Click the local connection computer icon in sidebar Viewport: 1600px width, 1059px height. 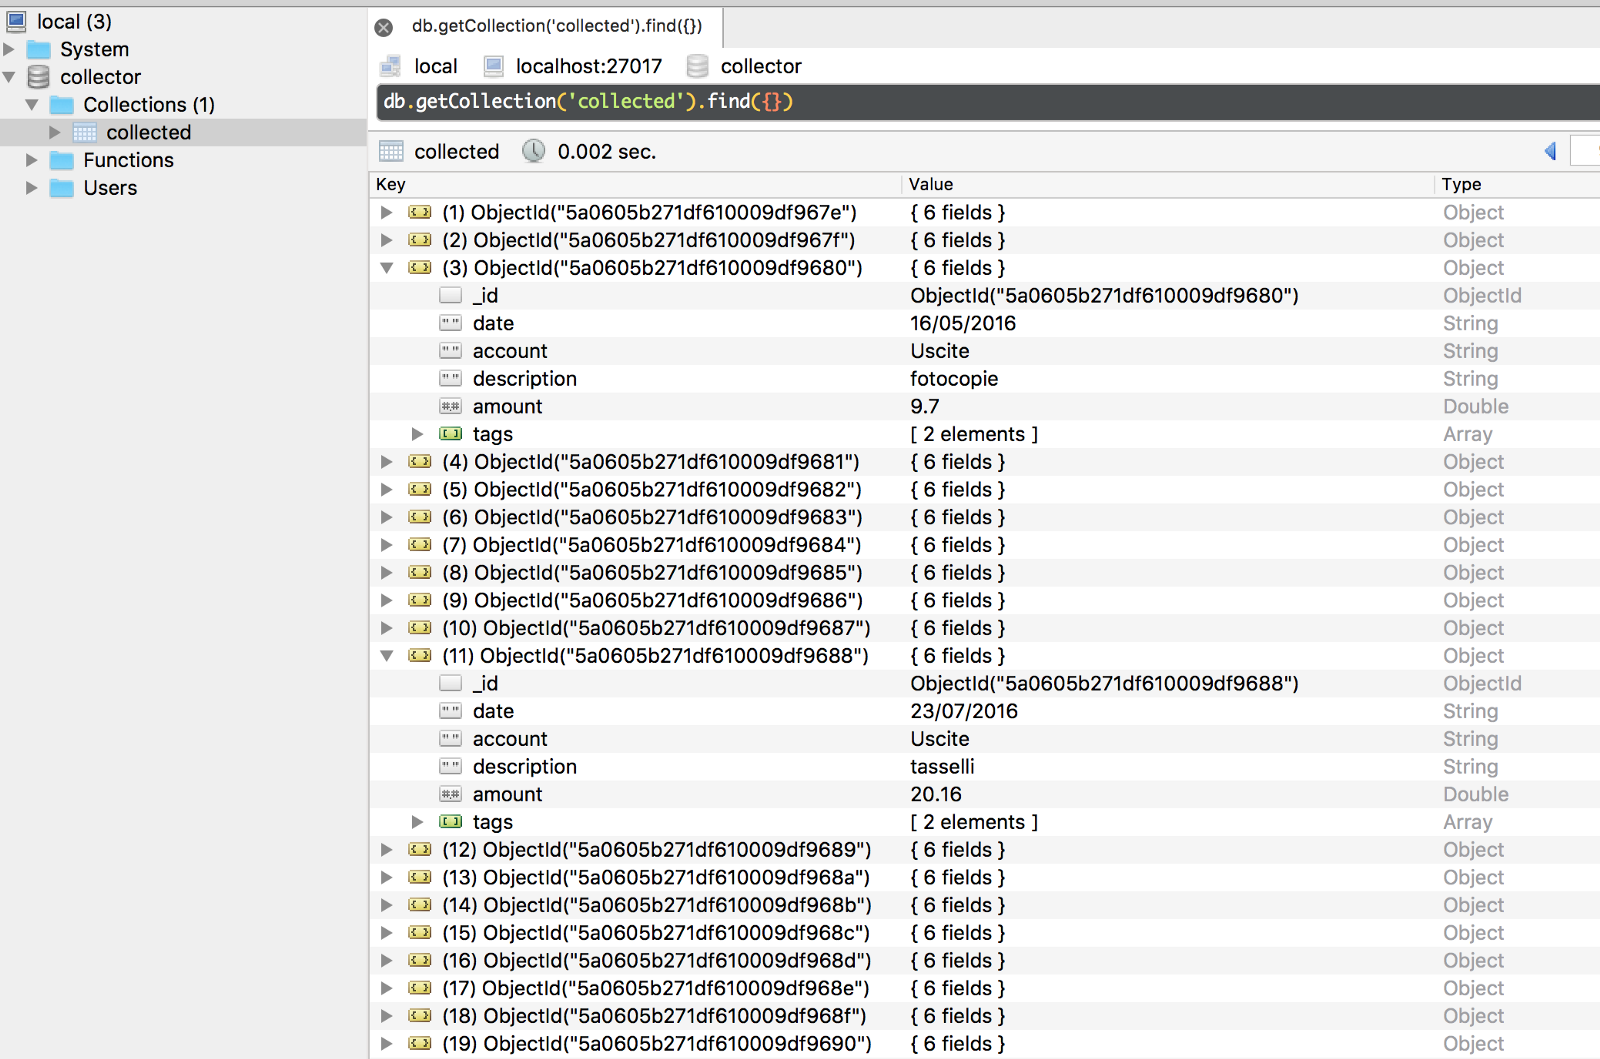click(x=17, y=21)
